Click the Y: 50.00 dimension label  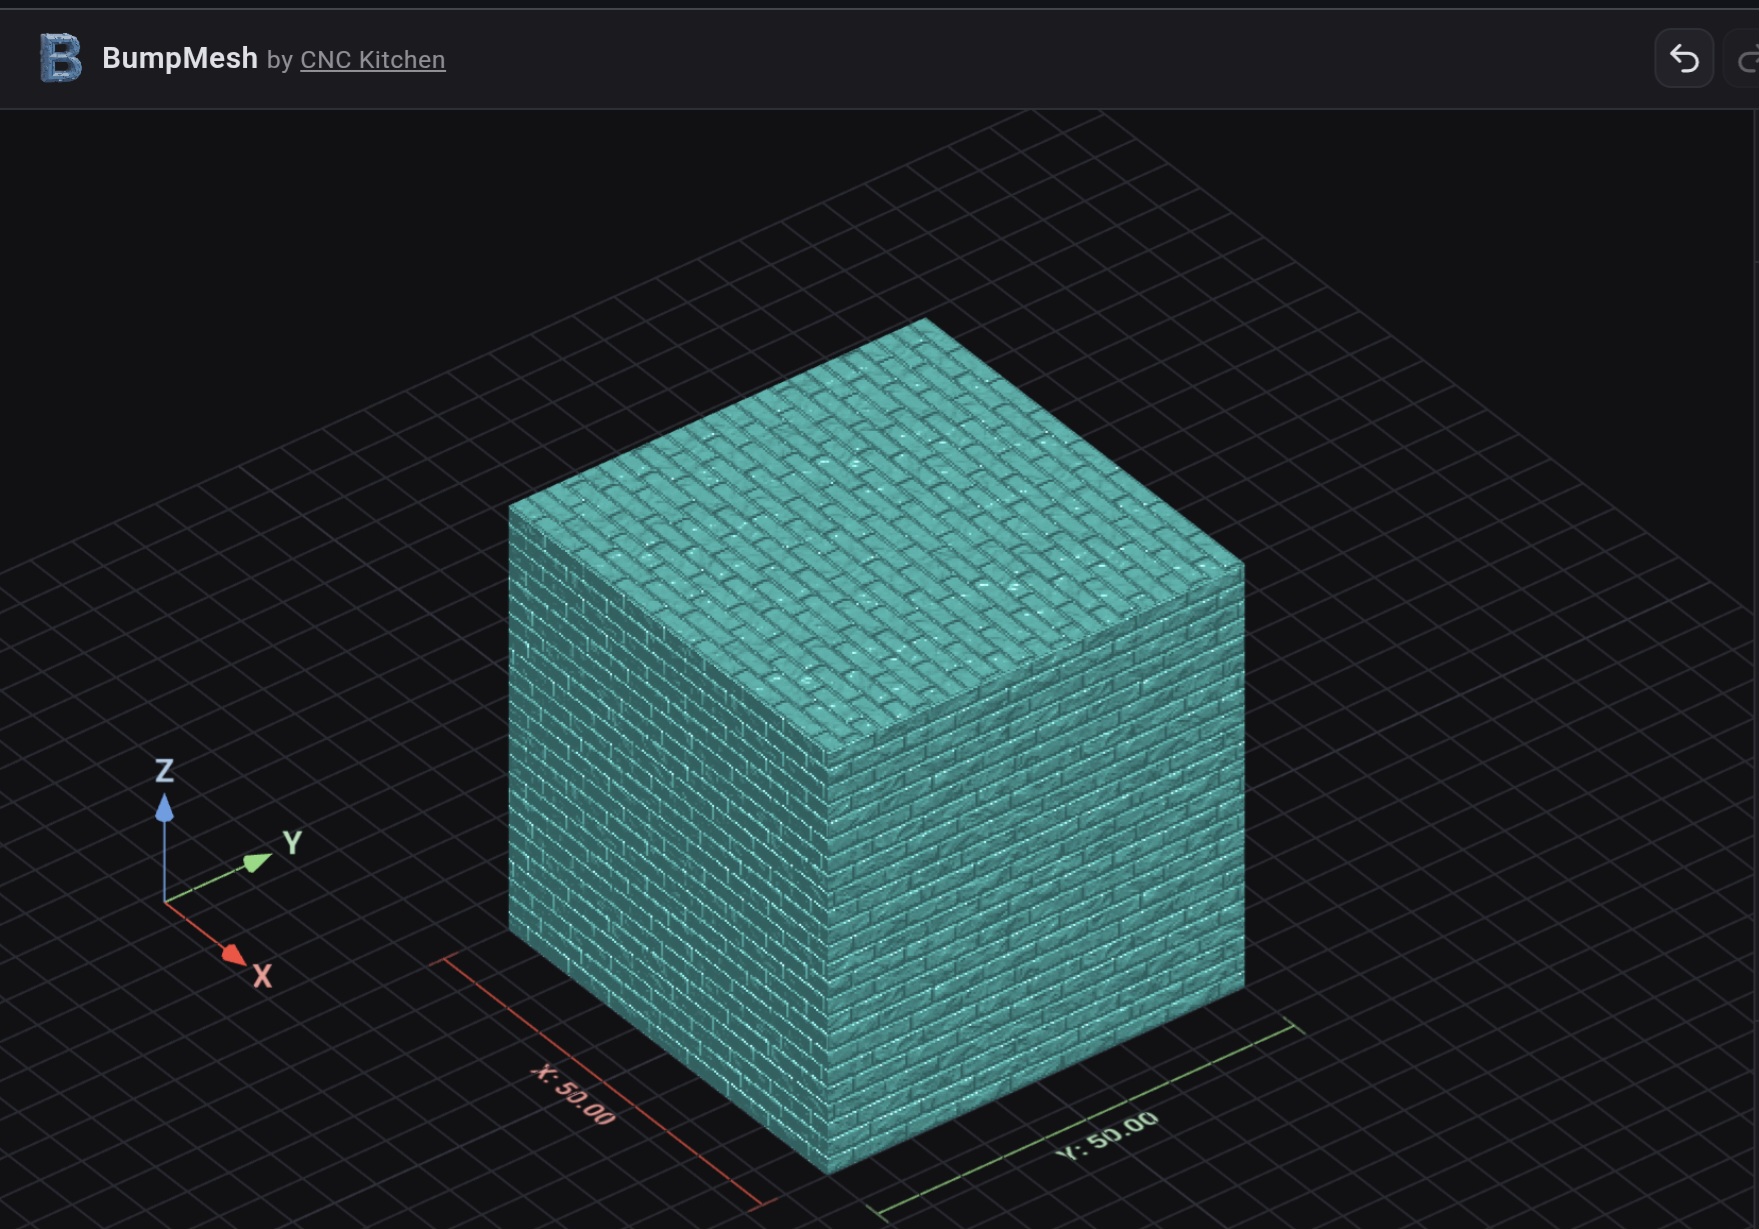[1107, 1135]
